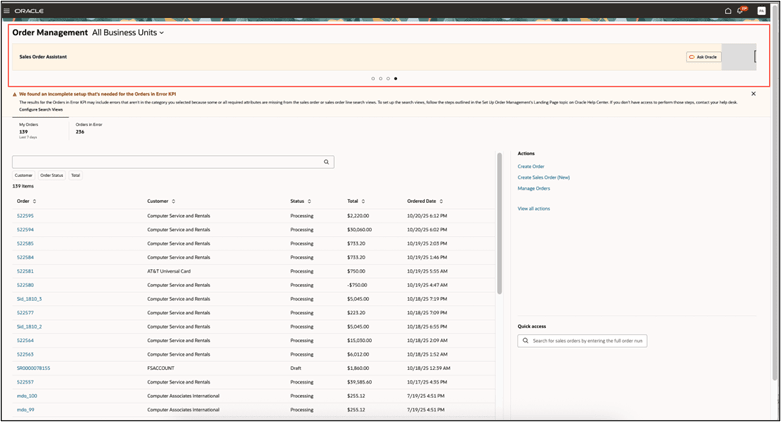Click the orders list vertical scrollbar
The width and height of the screenshot is (781, 422).
click(x=499, y=223)
